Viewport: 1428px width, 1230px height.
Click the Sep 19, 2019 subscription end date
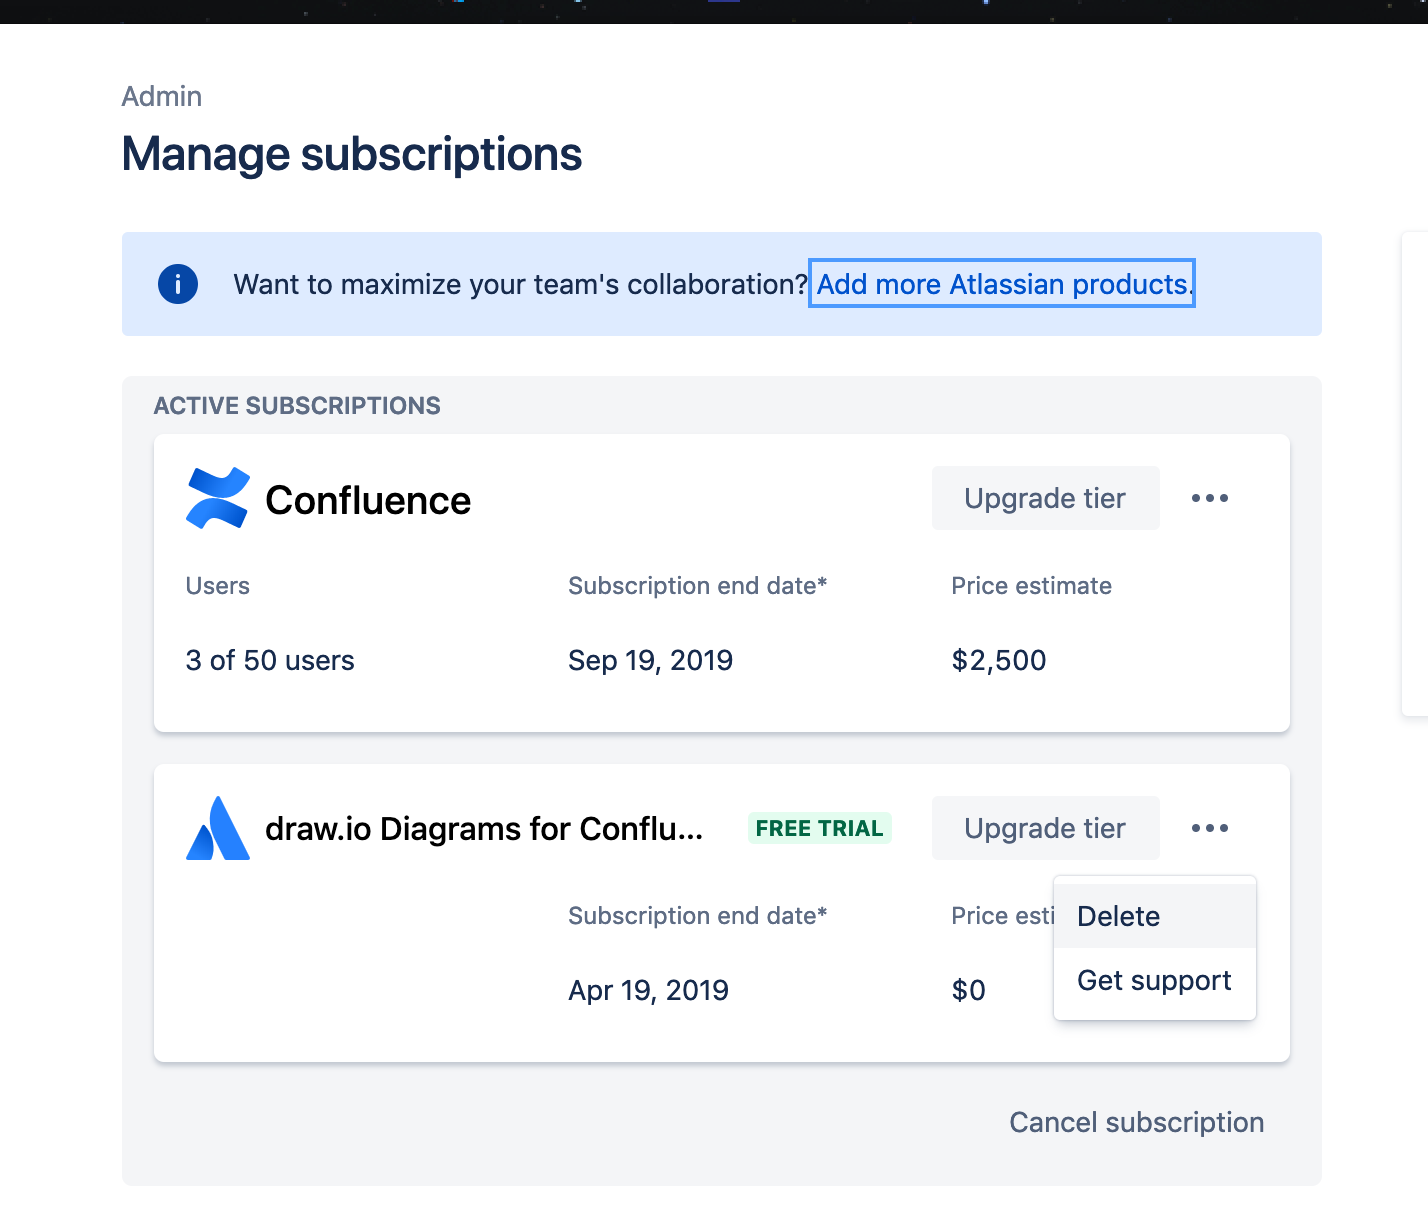[650, 660]
